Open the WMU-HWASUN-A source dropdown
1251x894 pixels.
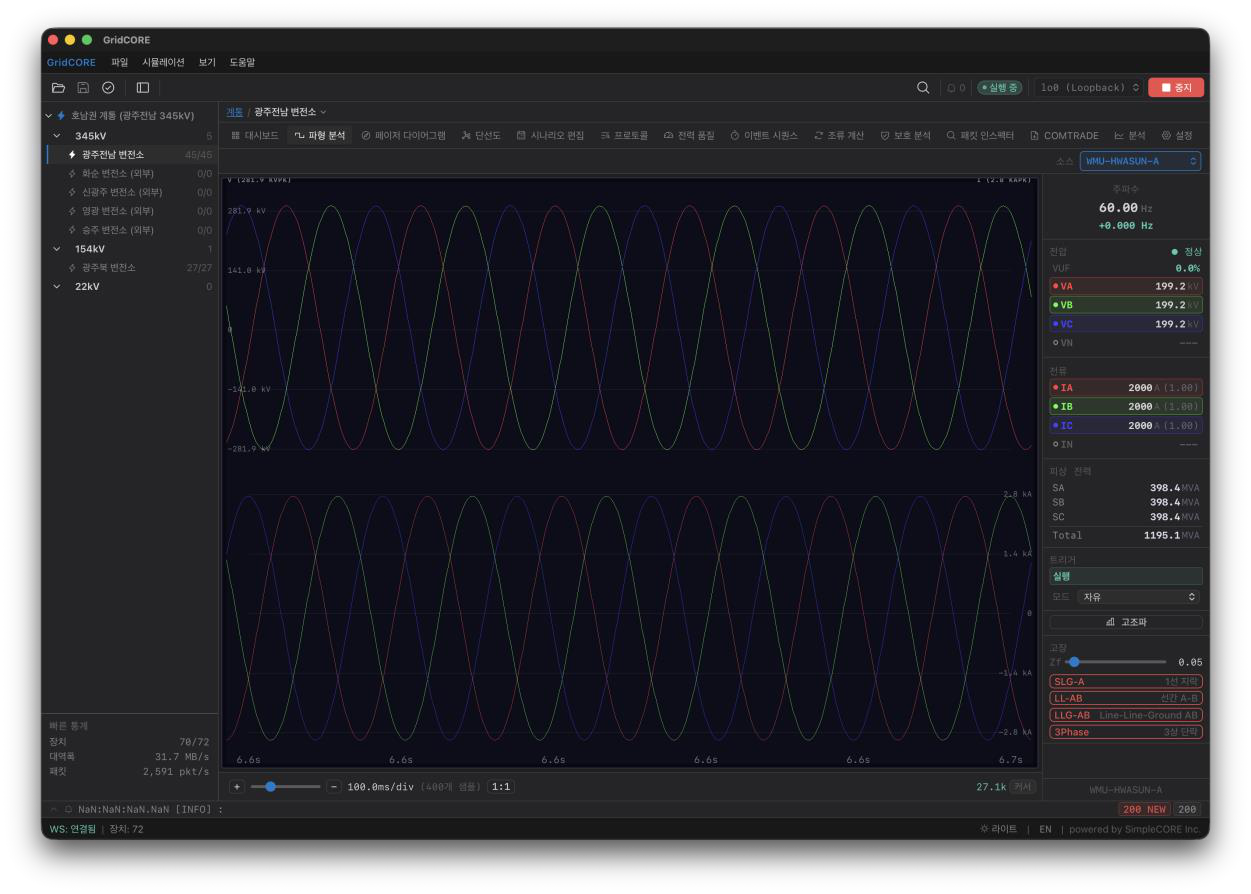1140,161
